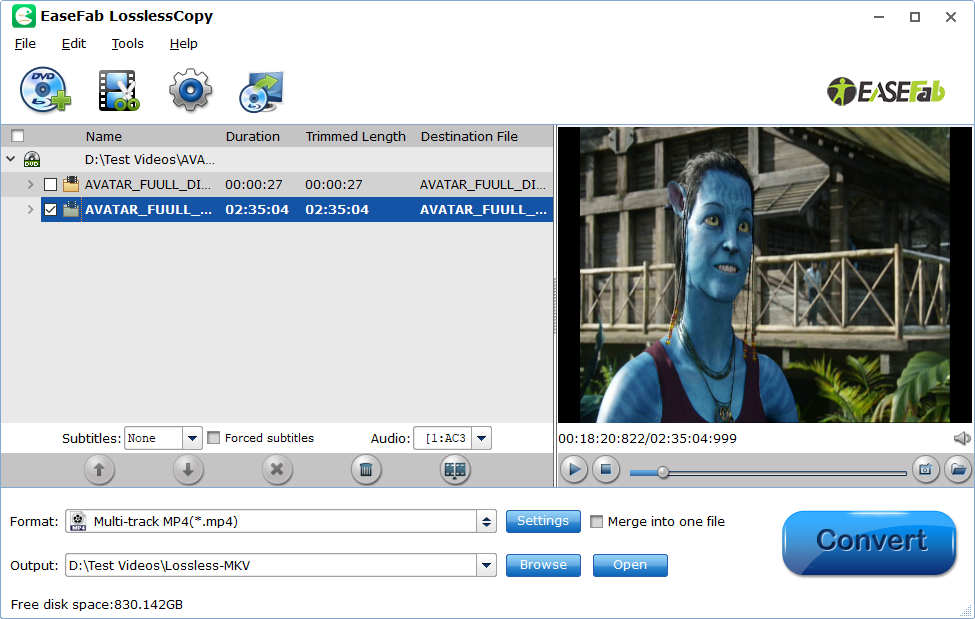Toggle the select-all checkbox in header
The width and height of the screenshot is (975, 619).
tap(17, 136)
